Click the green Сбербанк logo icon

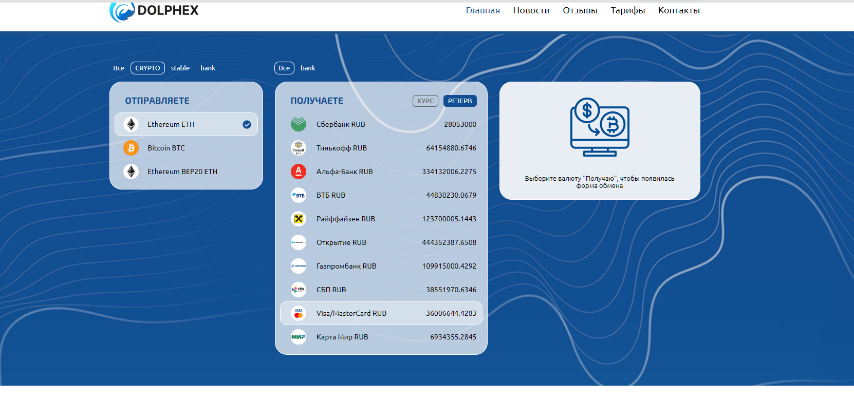pos(298,124)
